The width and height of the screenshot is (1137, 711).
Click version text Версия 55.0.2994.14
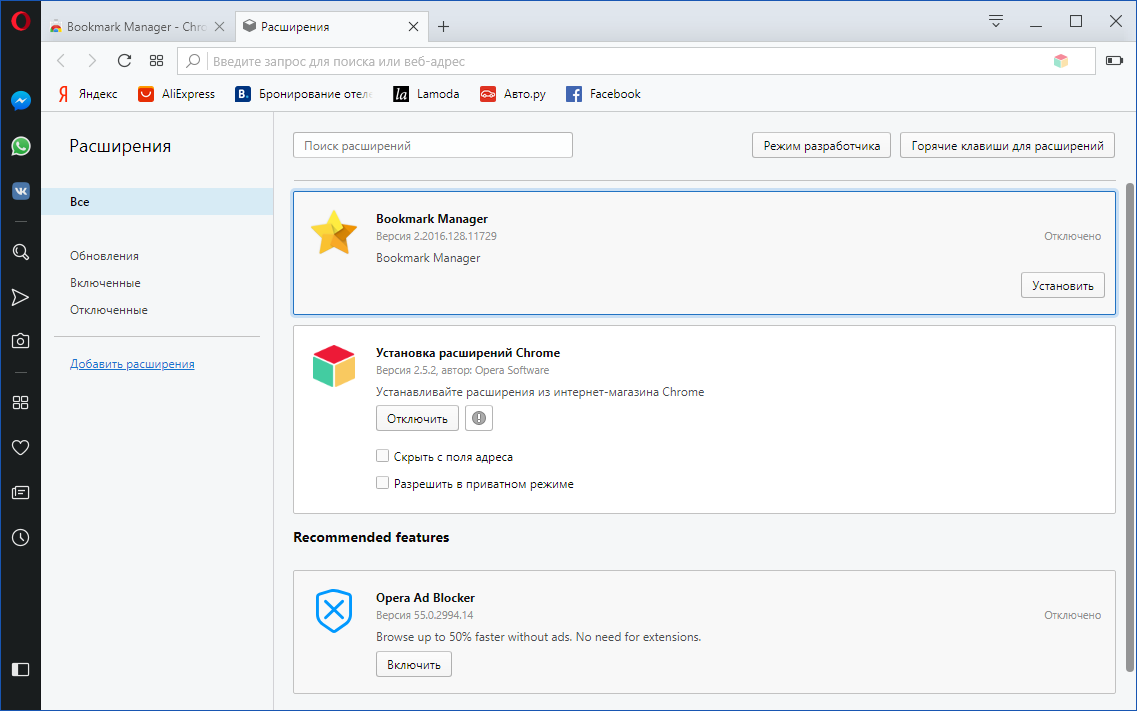tap(424, 615)
